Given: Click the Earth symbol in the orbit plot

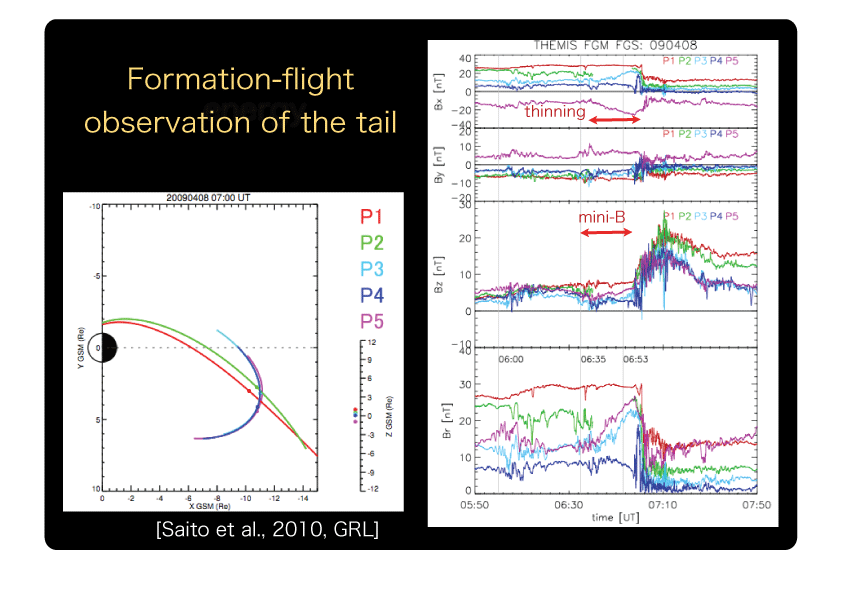Looking at the screenshot, I should pyautogui.click(x=103, y=348).
